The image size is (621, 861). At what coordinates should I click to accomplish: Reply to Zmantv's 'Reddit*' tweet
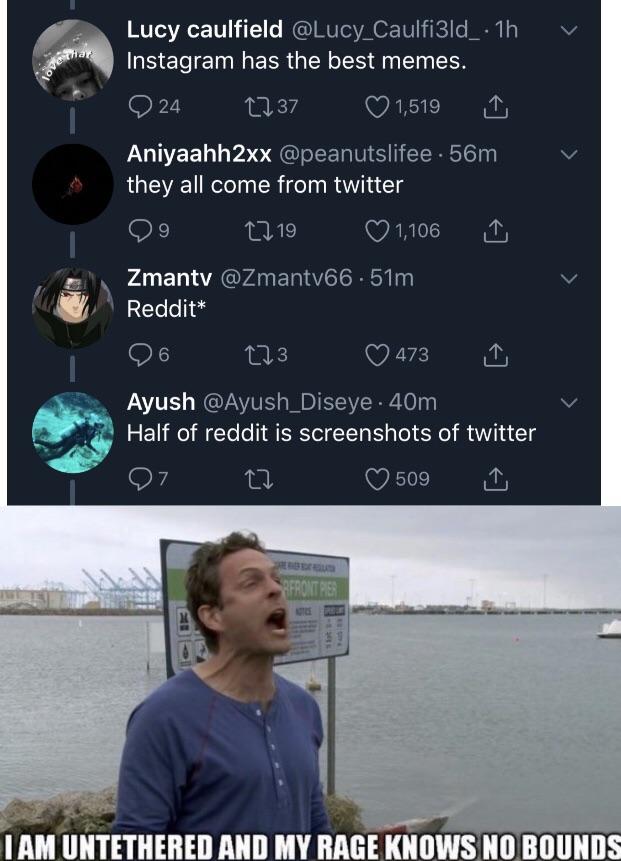point(140,355)
